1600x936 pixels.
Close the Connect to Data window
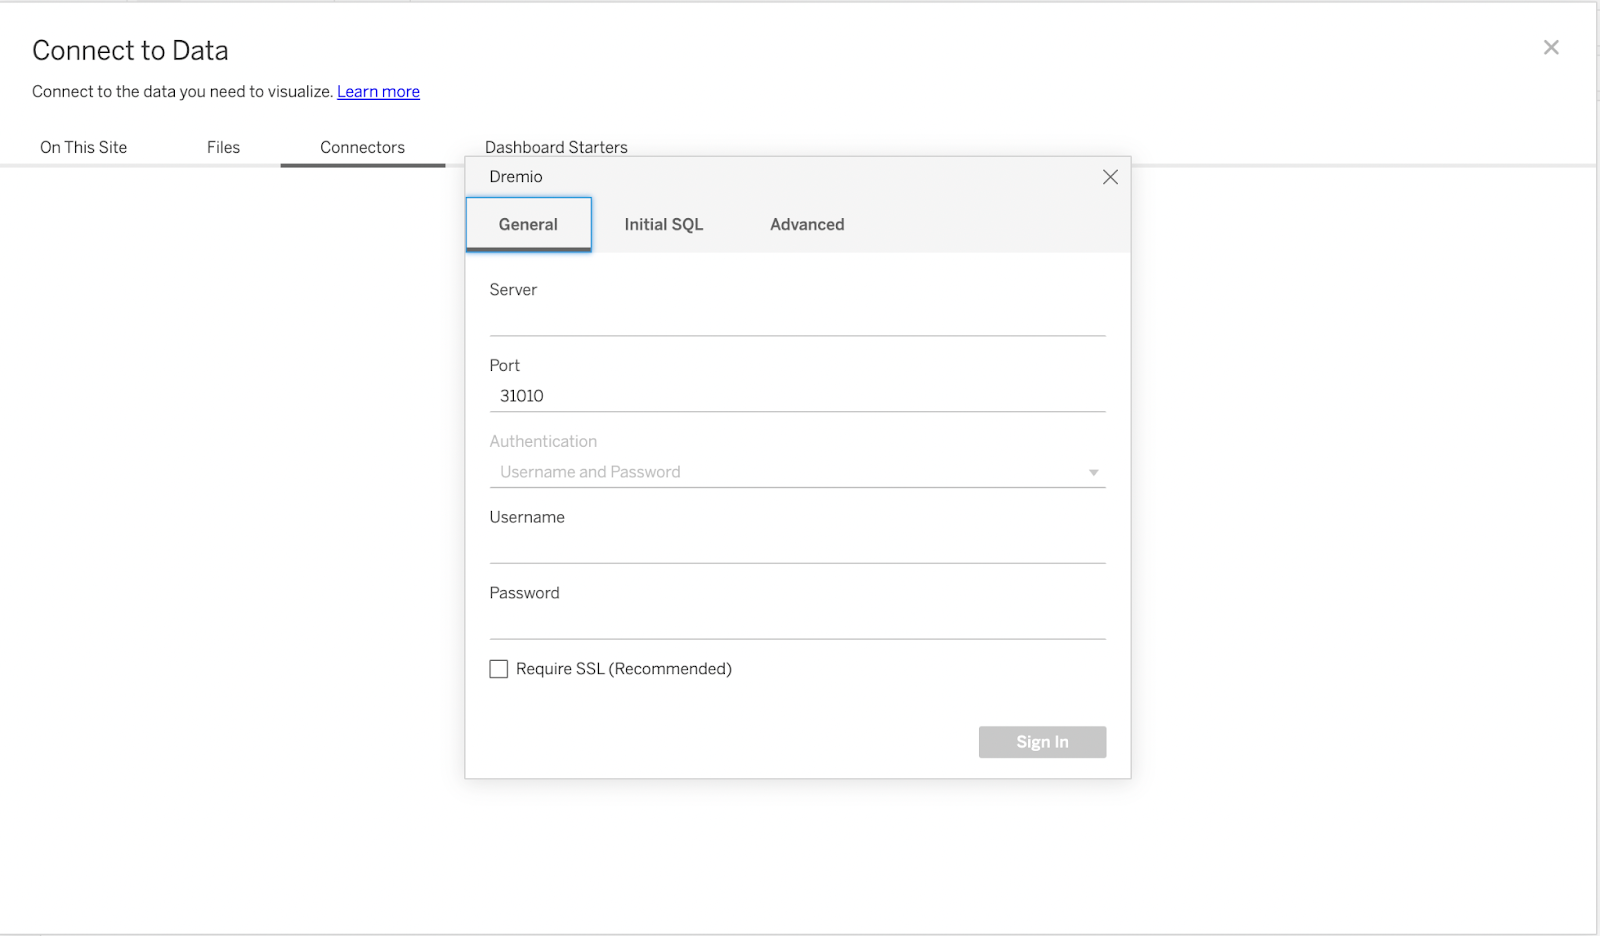tap(1551, 47)
